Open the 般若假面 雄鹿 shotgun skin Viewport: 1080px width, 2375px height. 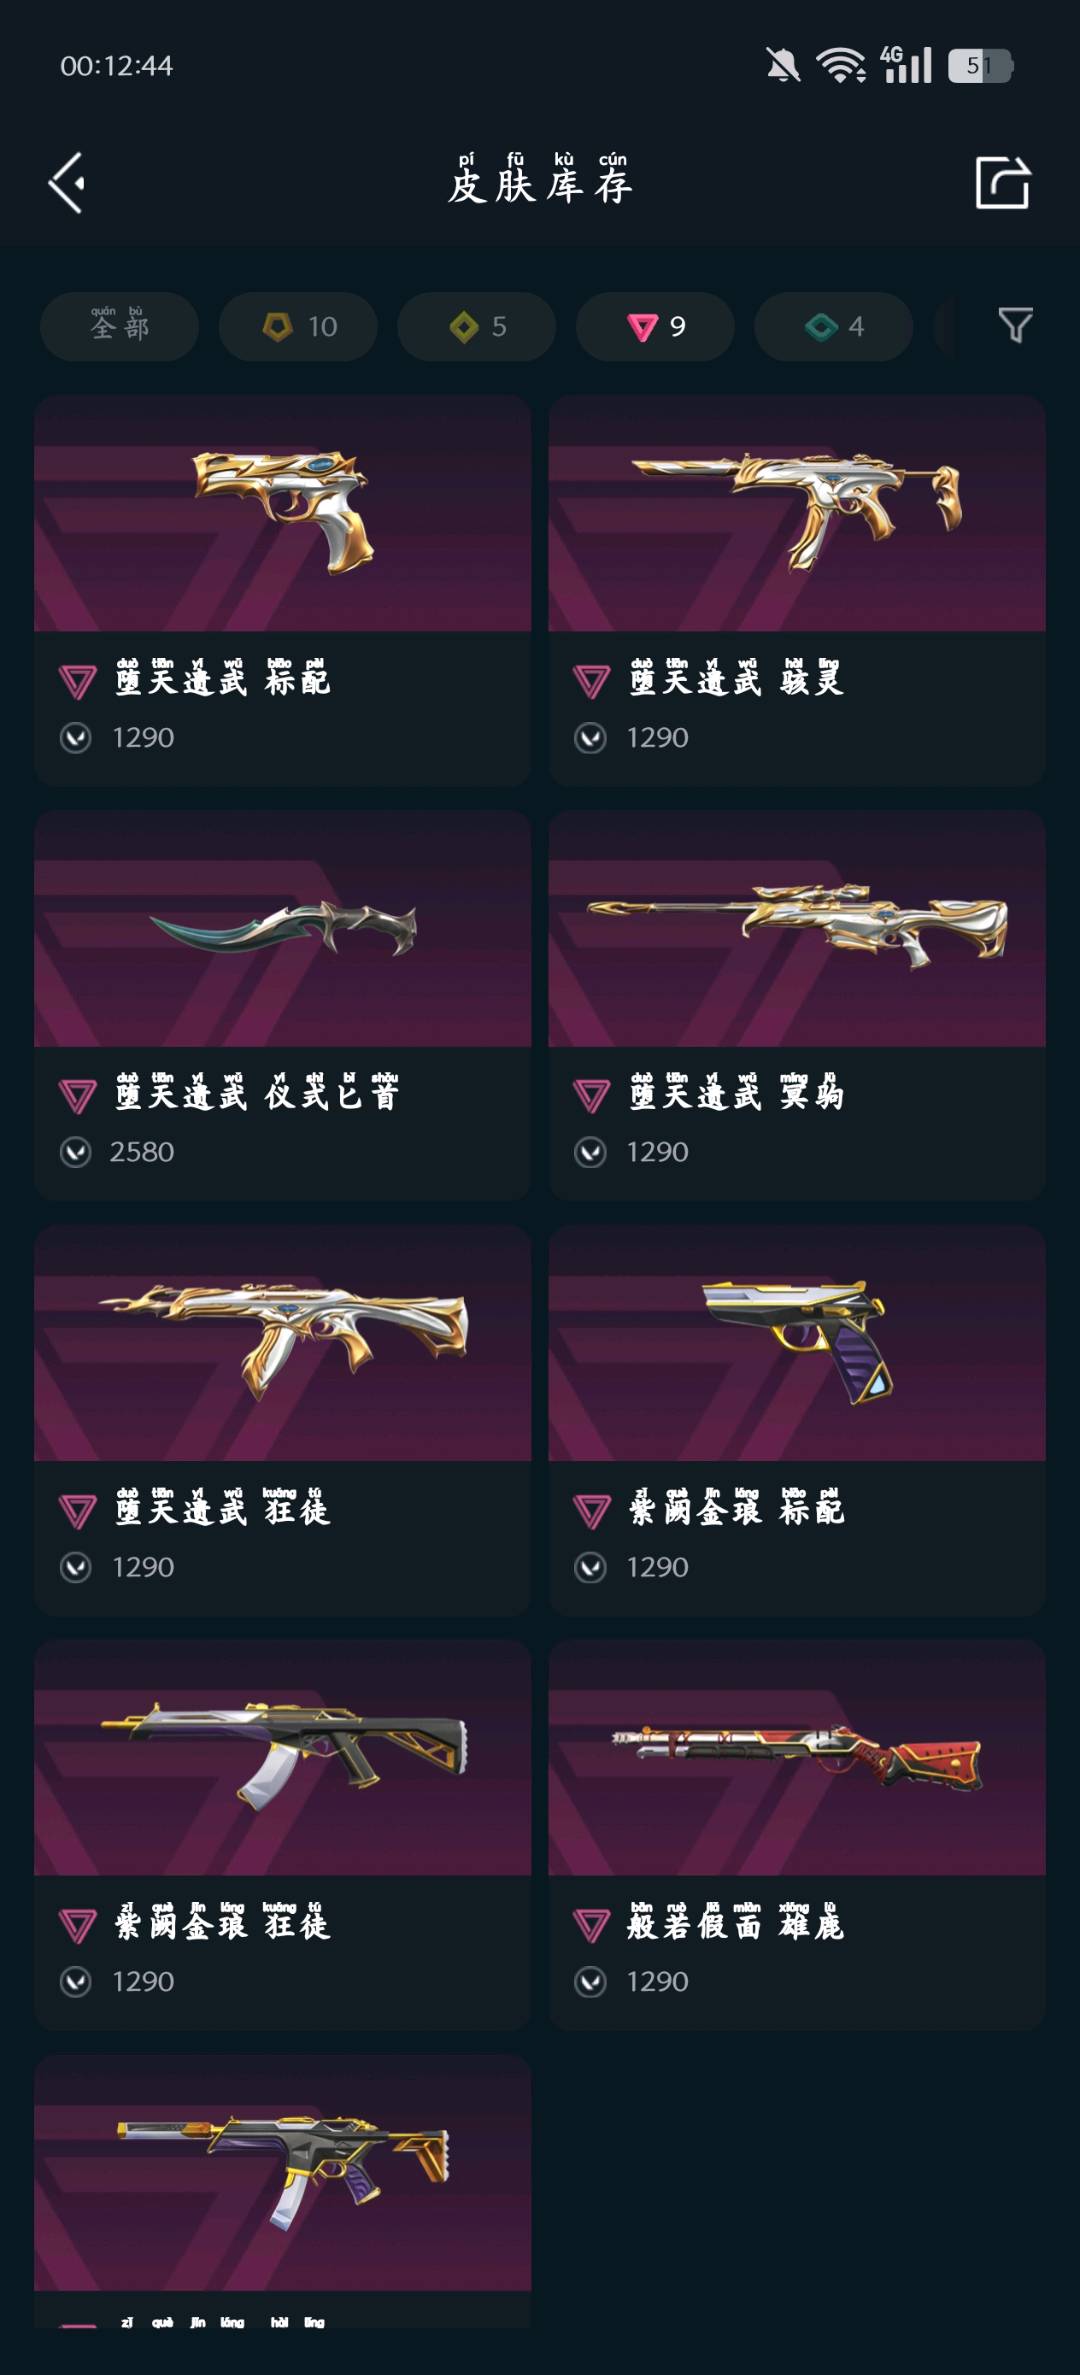click(797, 1834)
